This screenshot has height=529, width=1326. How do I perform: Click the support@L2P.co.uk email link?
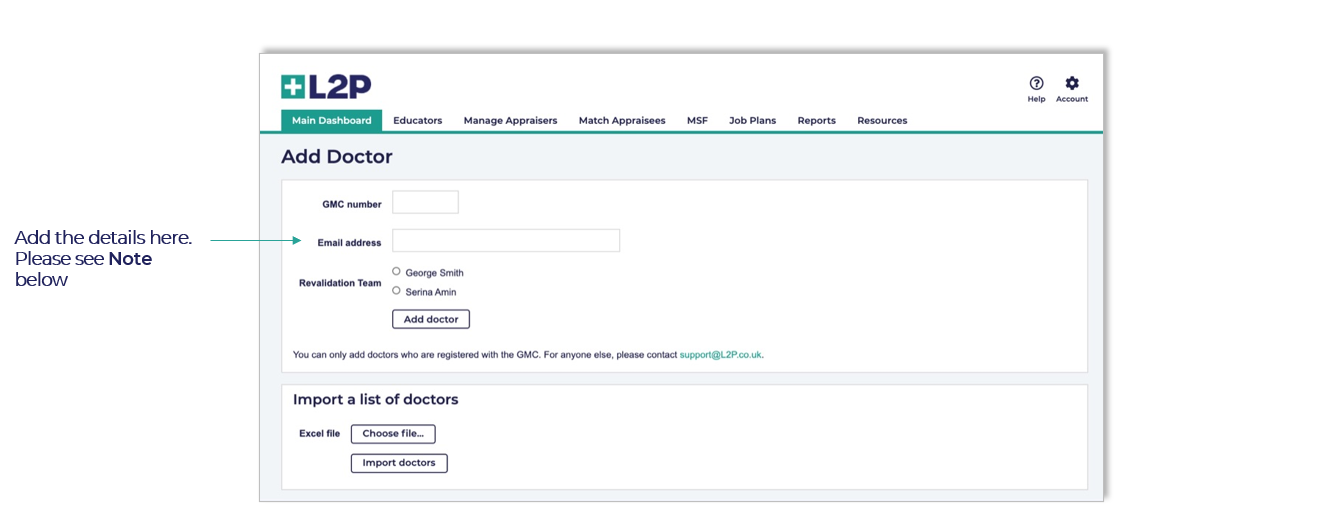(x=720, y=355)
